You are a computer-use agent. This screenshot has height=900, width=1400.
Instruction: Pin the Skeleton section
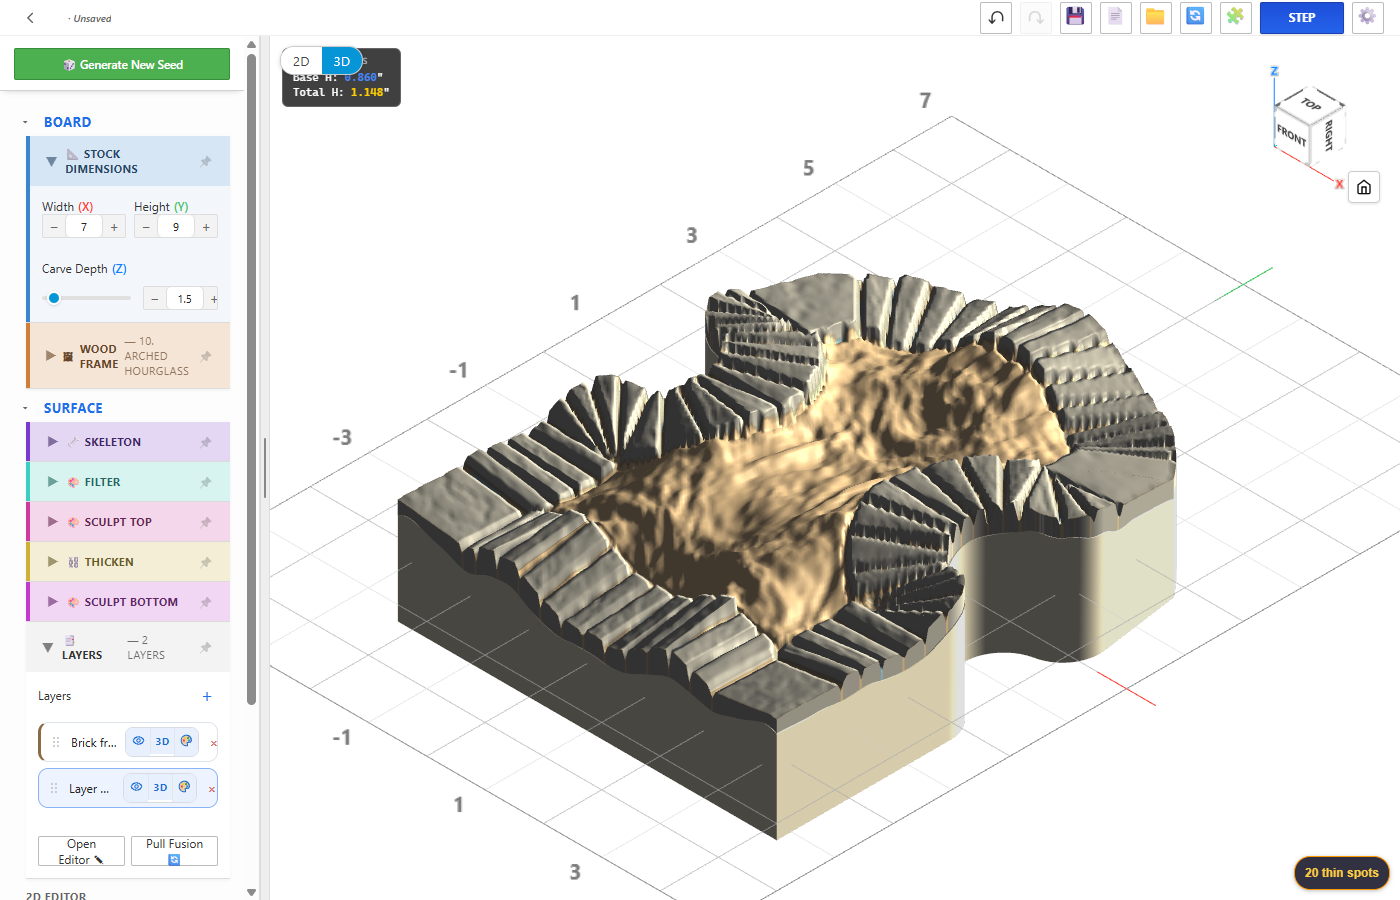pos(206,442)
